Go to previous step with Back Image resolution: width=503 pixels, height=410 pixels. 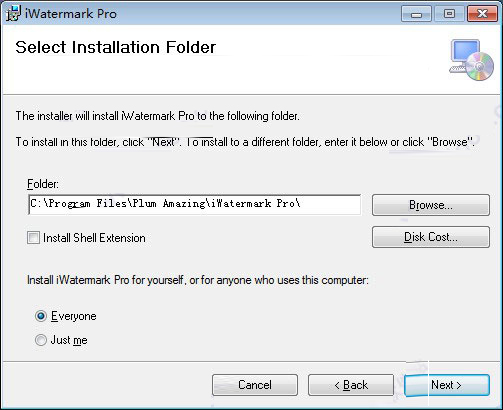coord(351,385)
